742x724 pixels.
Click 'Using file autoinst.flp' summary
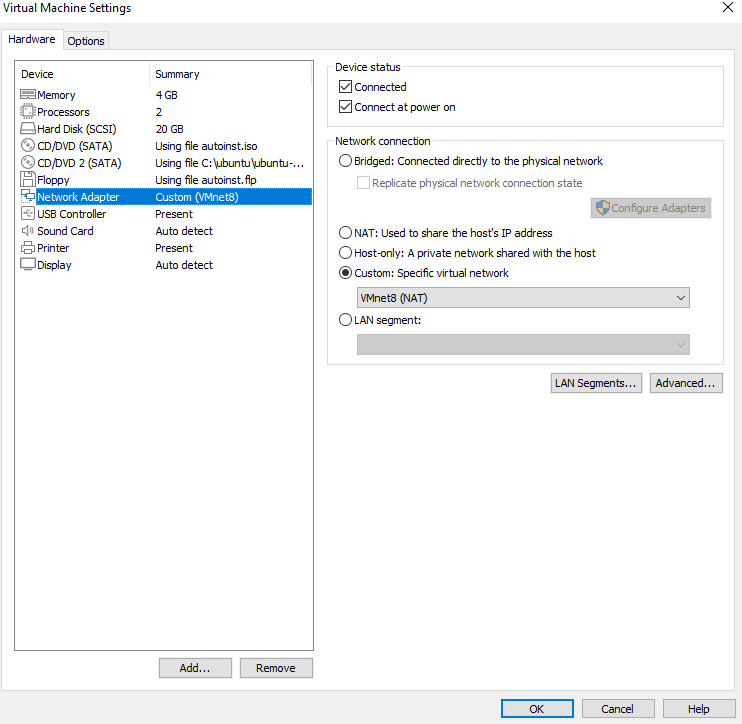(x=205, y=180)
